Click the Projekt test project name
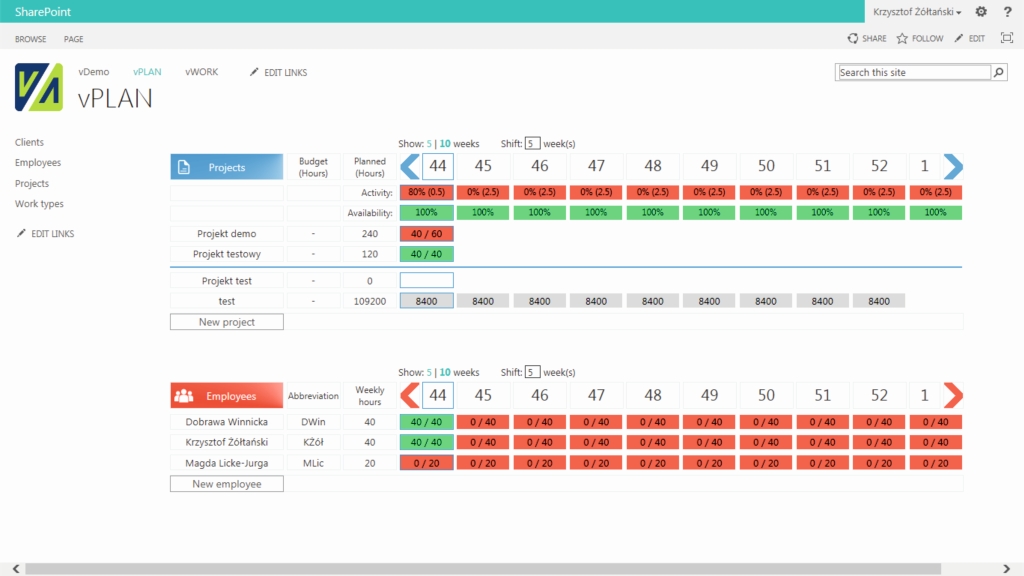 point(227,281)
